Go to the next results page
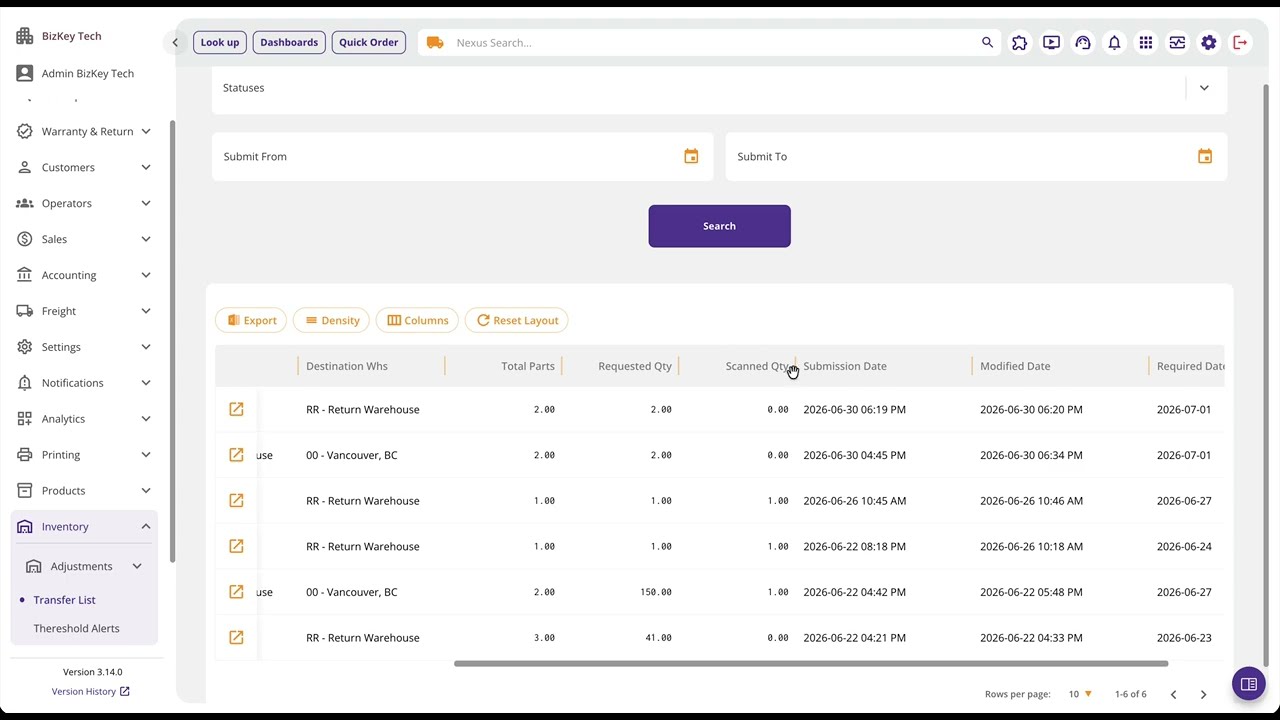 coord(1203,694)
